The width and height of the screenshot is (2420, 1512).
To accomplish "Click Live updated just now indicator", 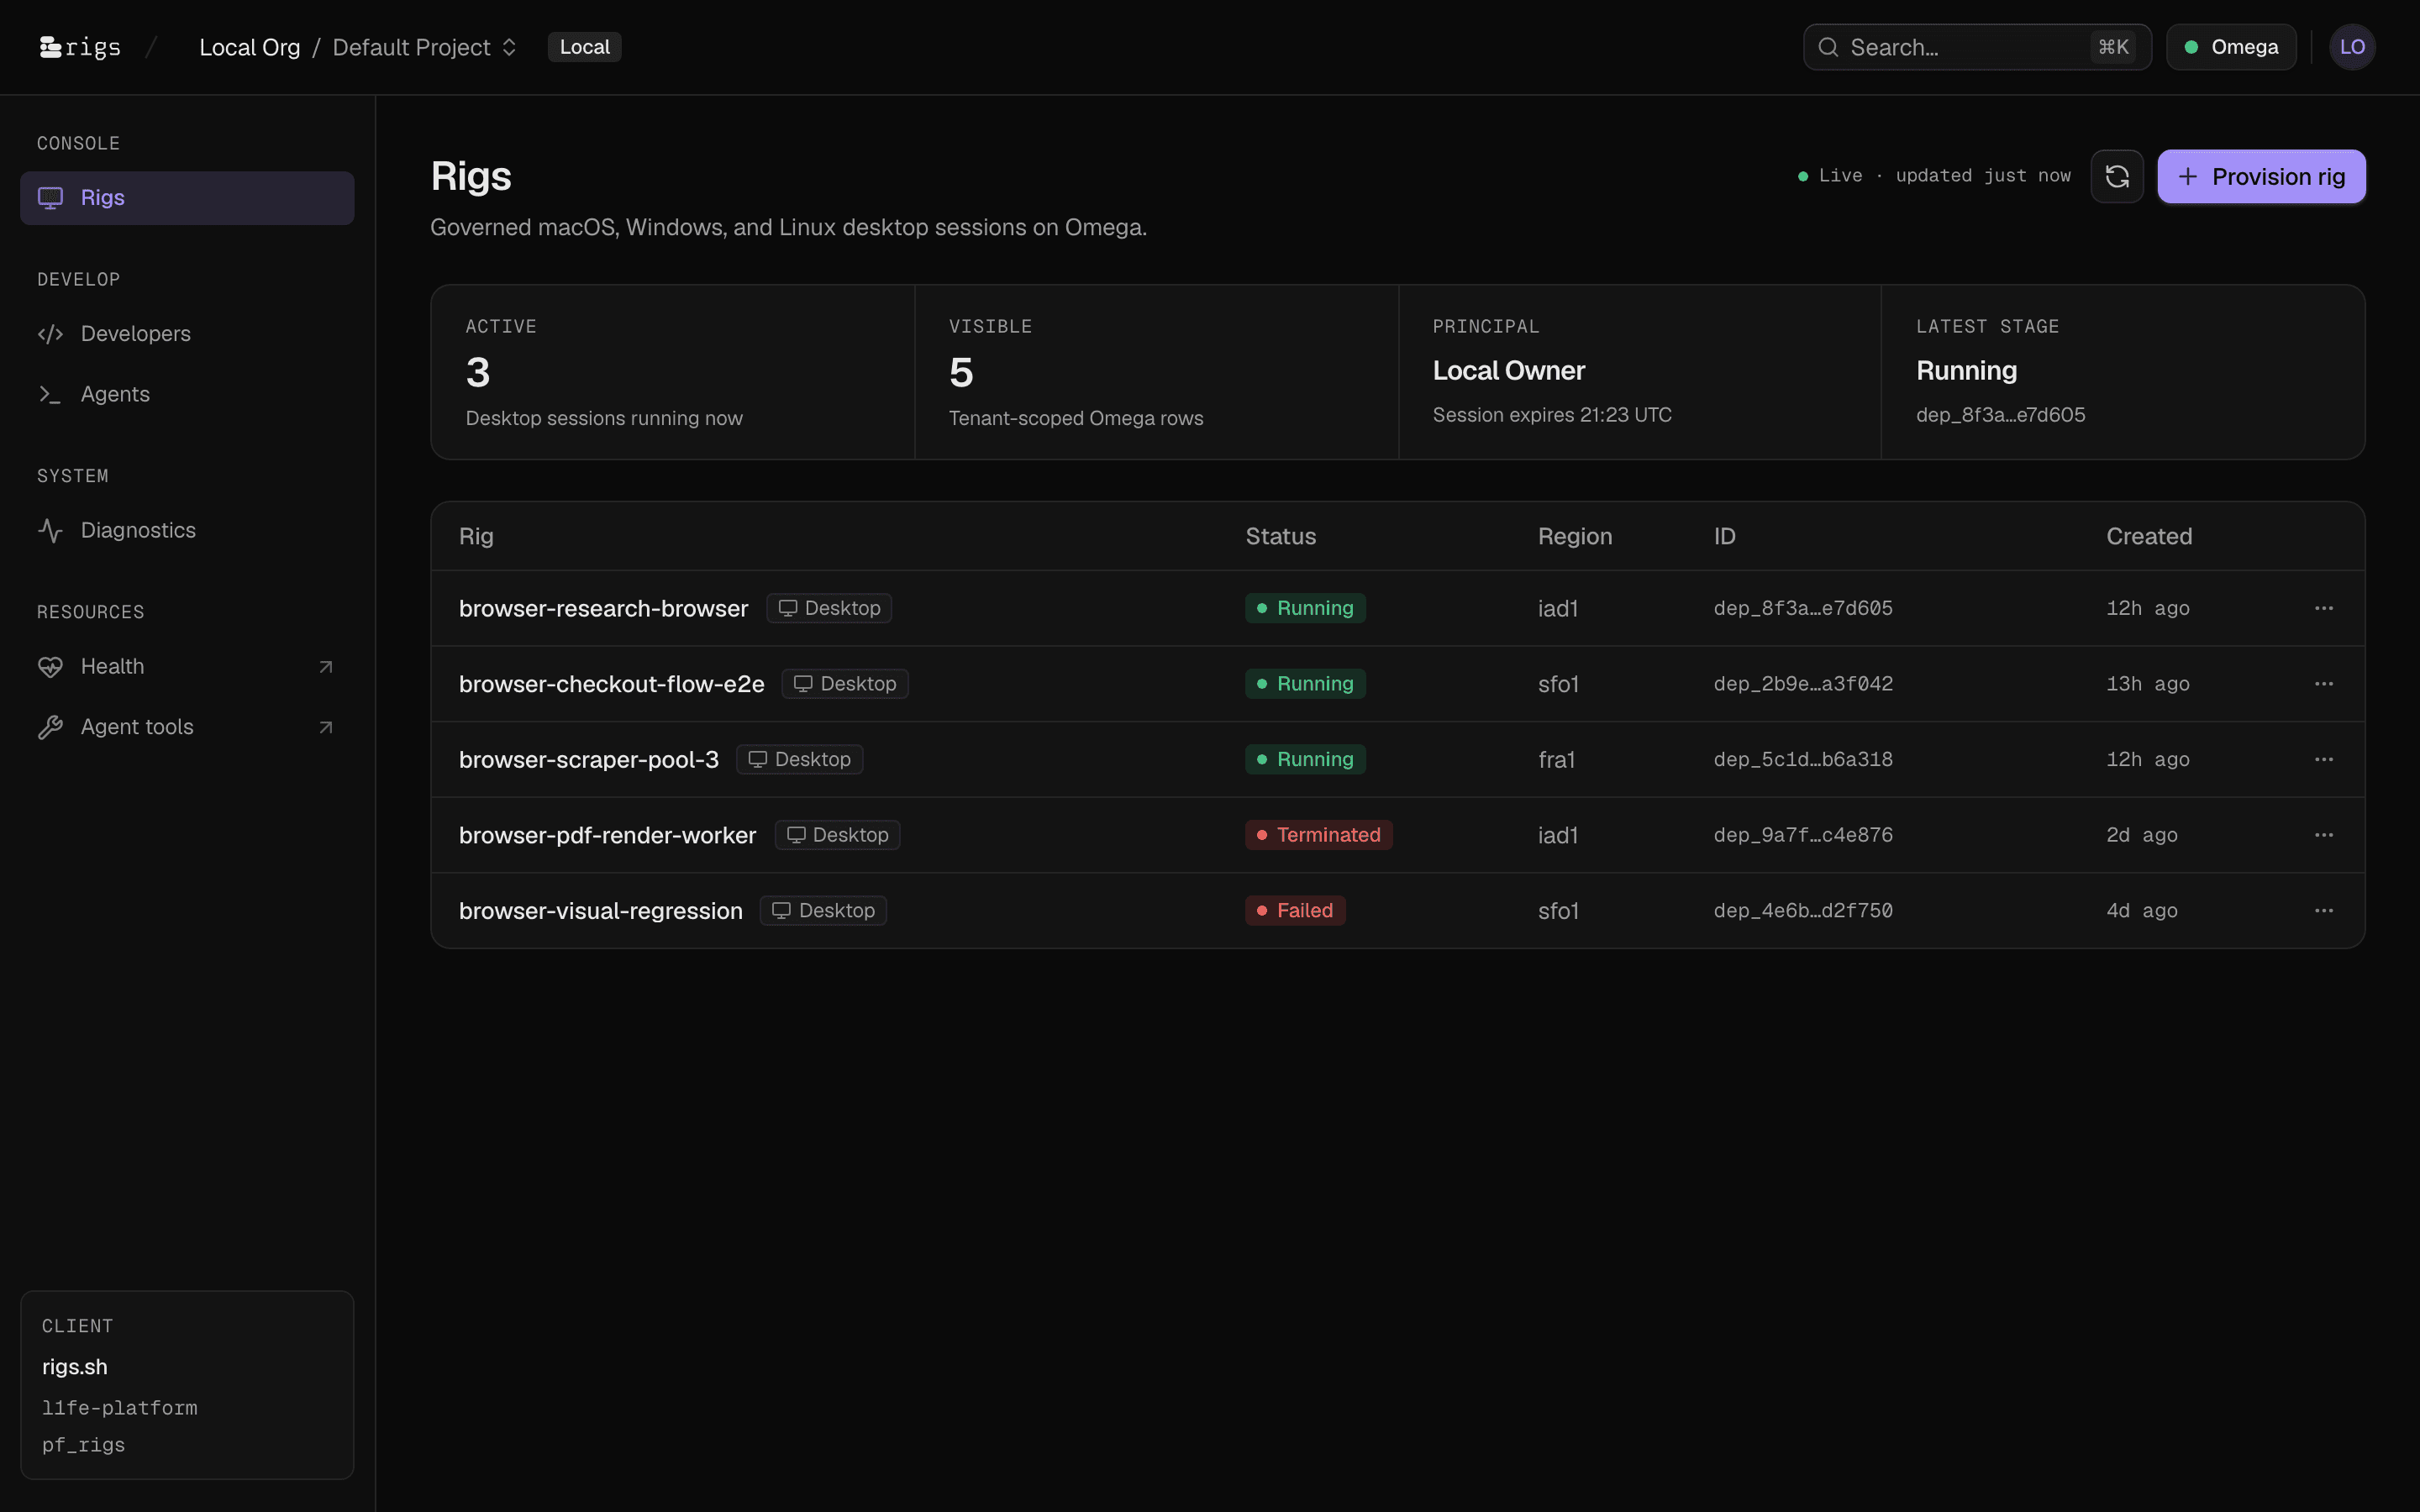I will [1934, 176].
